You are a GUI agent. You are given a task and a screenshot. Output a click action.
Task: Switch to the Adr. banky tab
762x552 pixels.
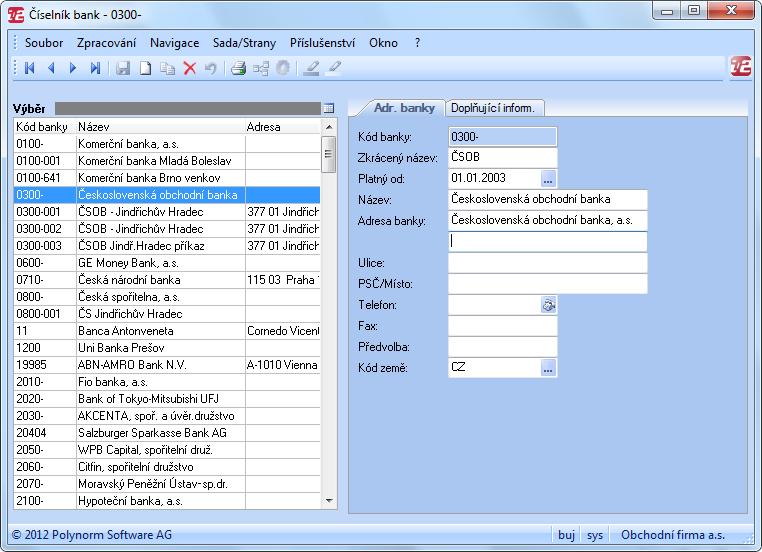pyautogui.click(x=403, y=108)
